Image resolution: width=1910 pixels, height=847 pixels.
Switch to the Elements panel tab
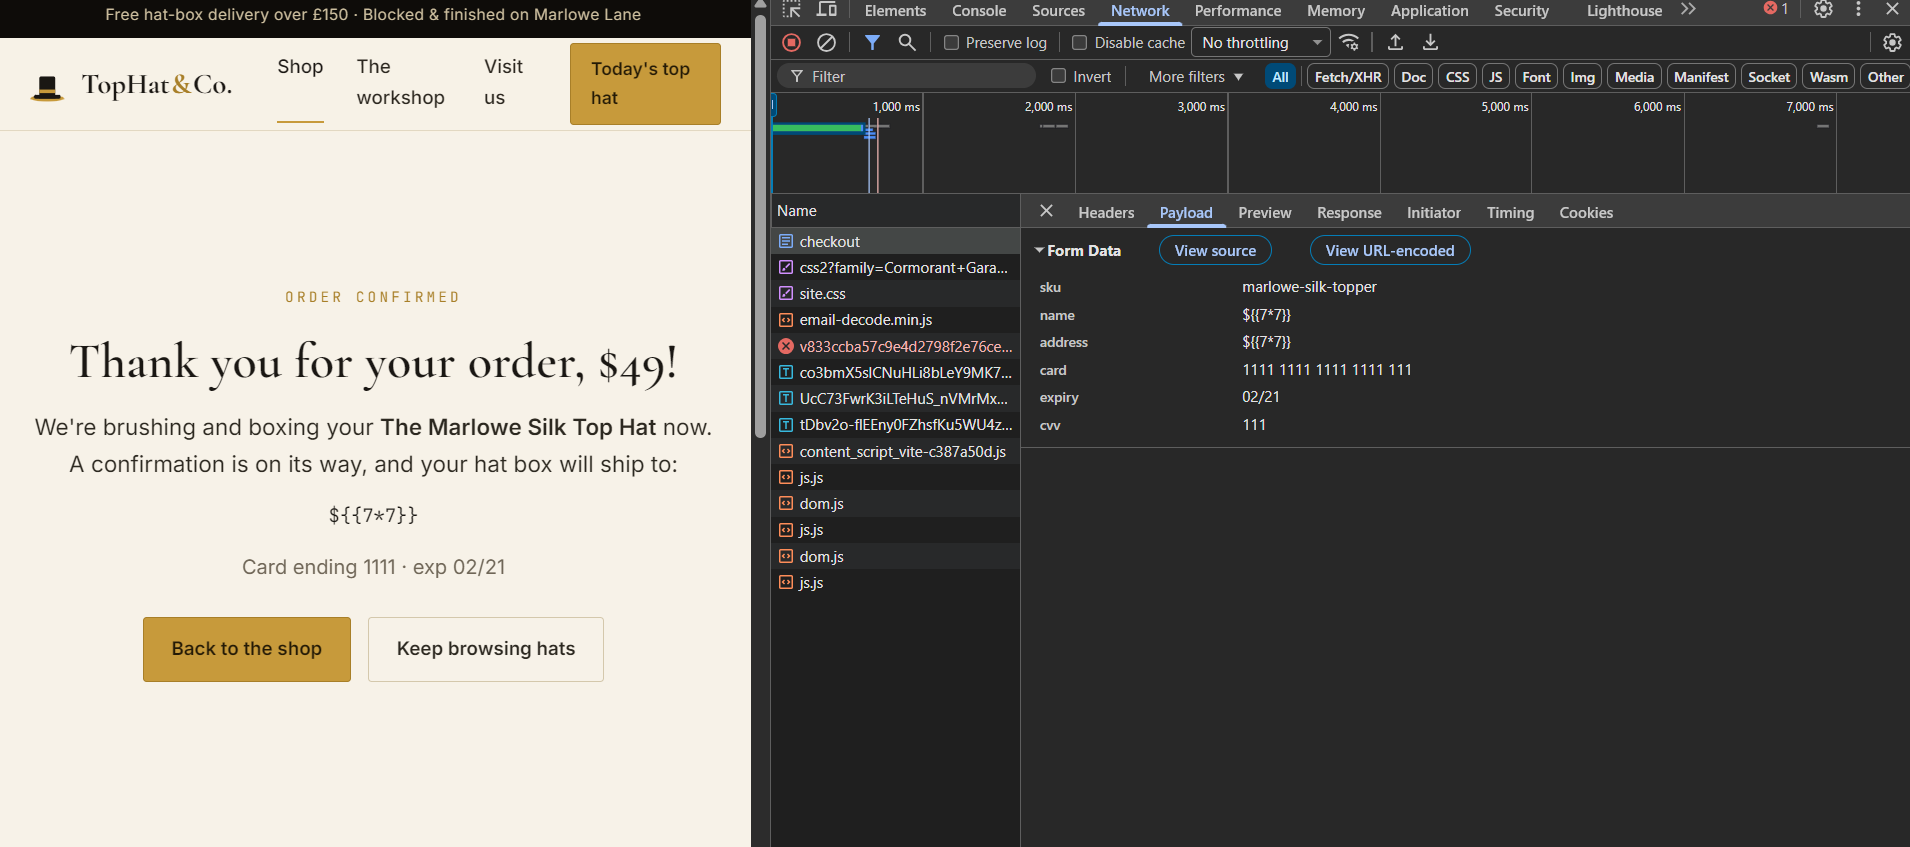point(895,11)
